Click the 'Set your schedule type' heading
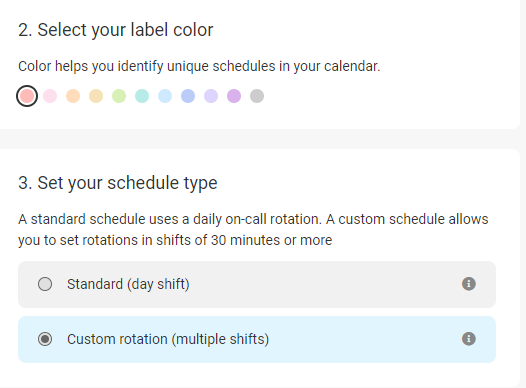Viewport: 526px width, 388px height. coord(117,183)
